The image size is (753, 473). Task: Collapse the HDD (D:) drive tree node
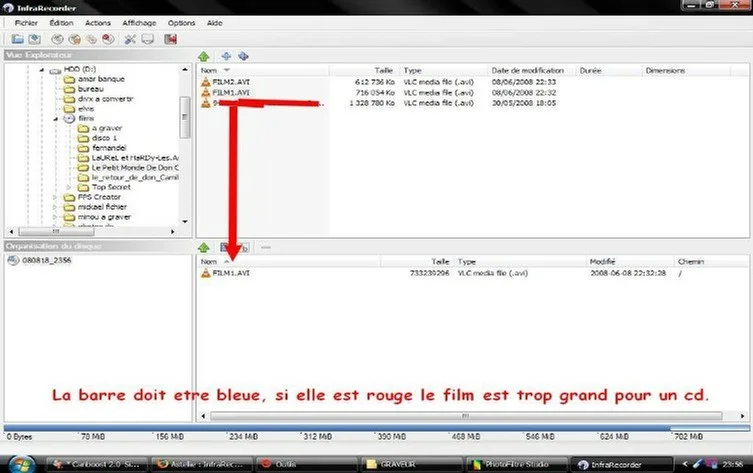[41, 70]
